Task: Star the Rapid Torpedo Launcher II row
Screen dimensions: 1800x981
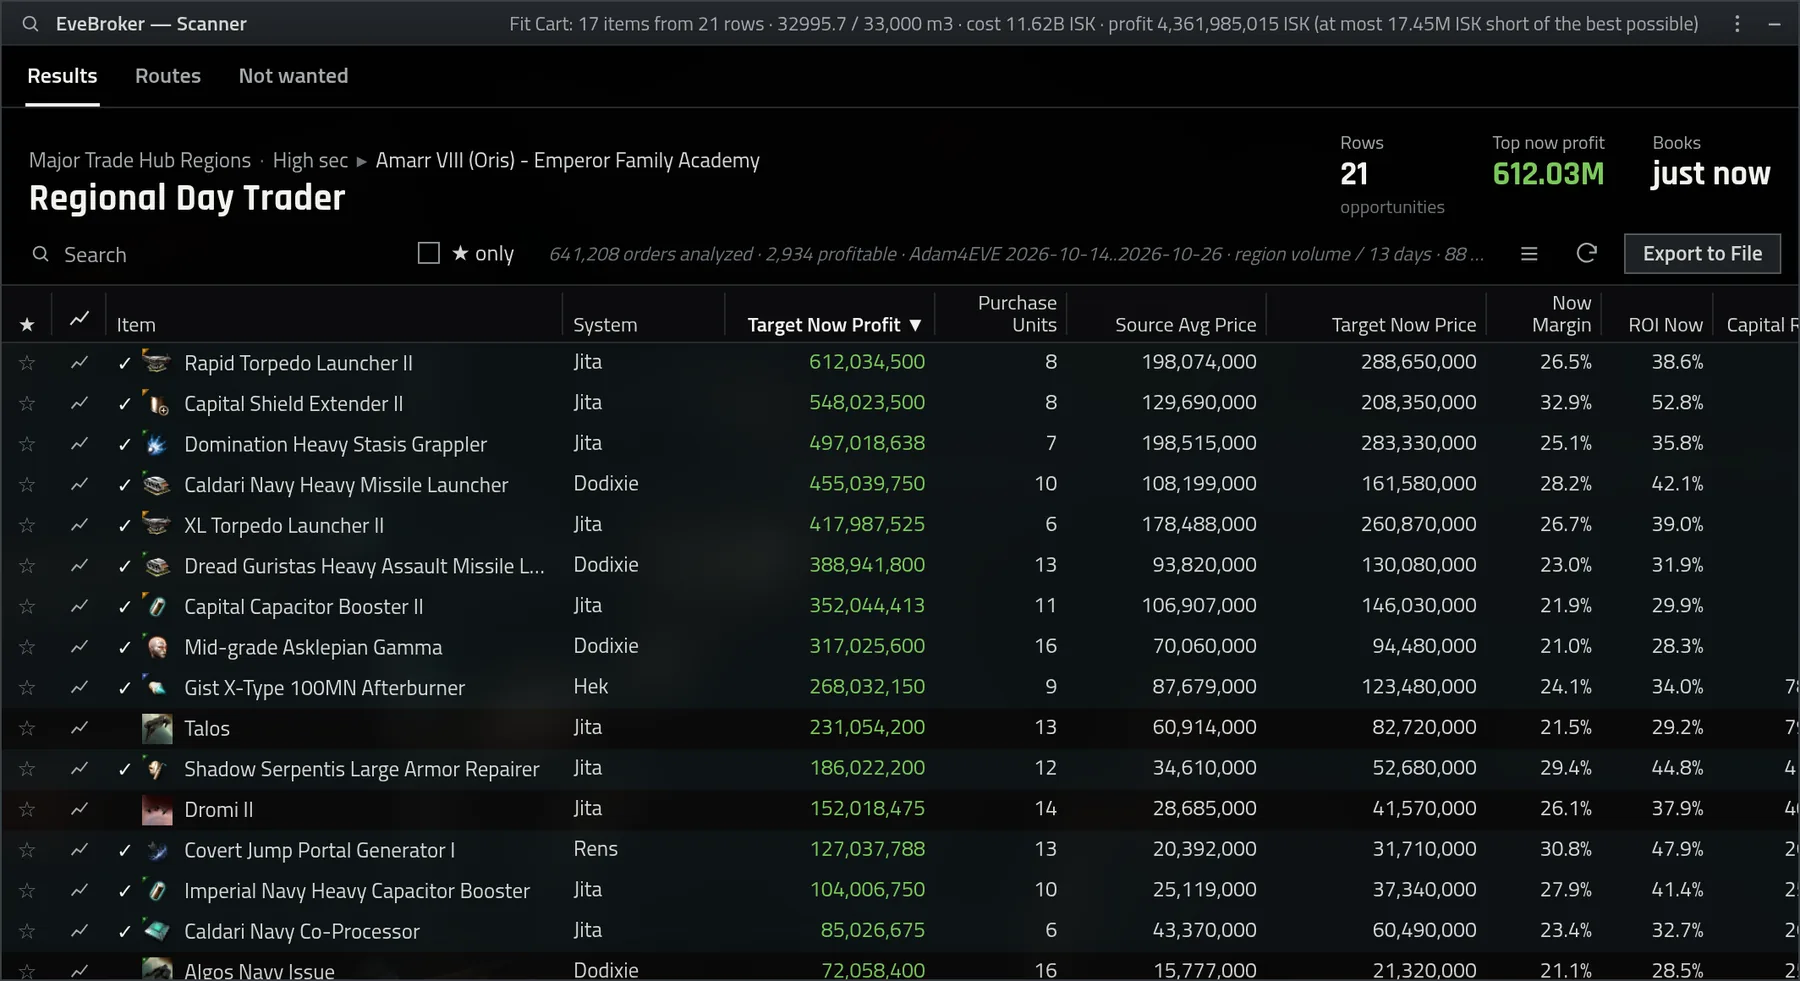Action: (27, 363)
